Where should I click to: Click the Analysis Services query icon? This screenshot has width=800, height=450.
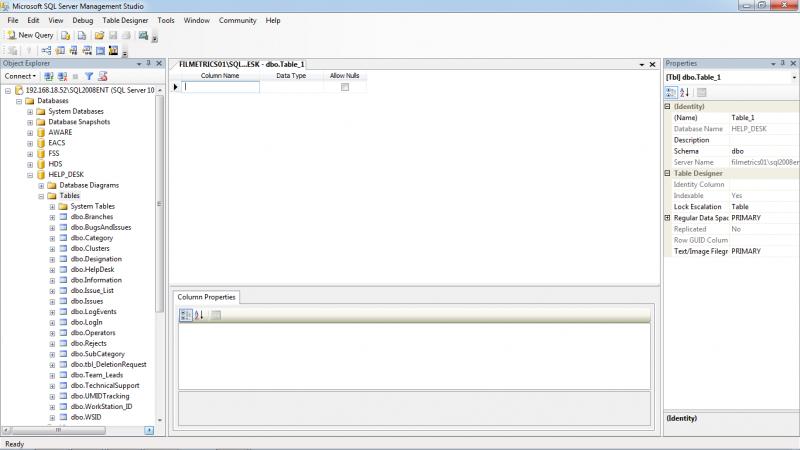82,35
